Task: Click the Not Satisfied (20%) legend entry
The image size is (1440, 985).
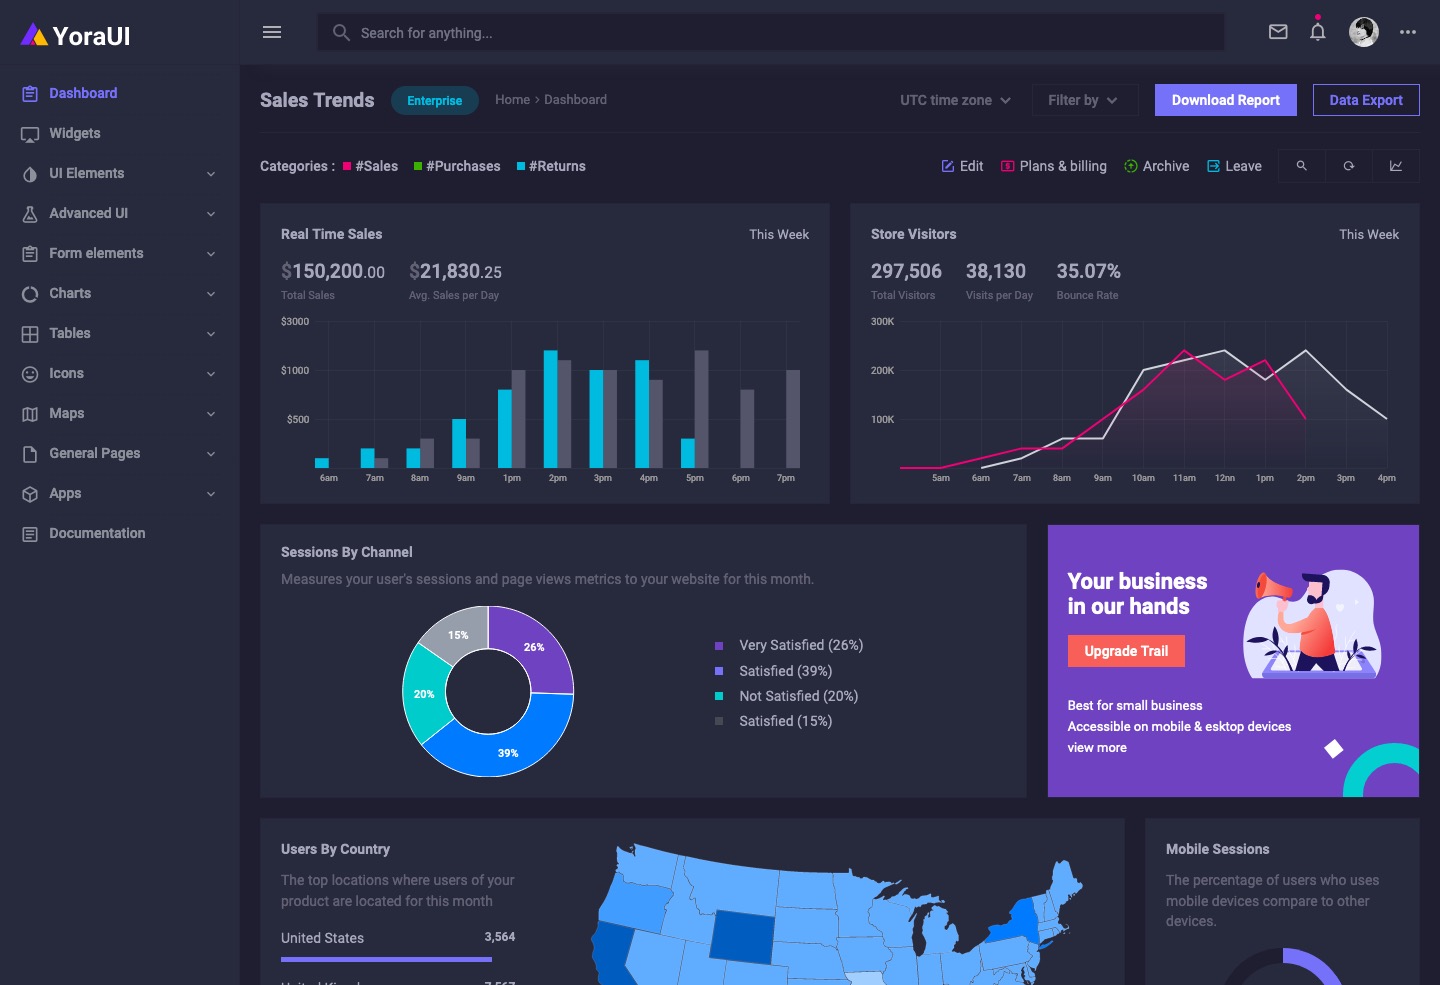Action: click(787, 696)
